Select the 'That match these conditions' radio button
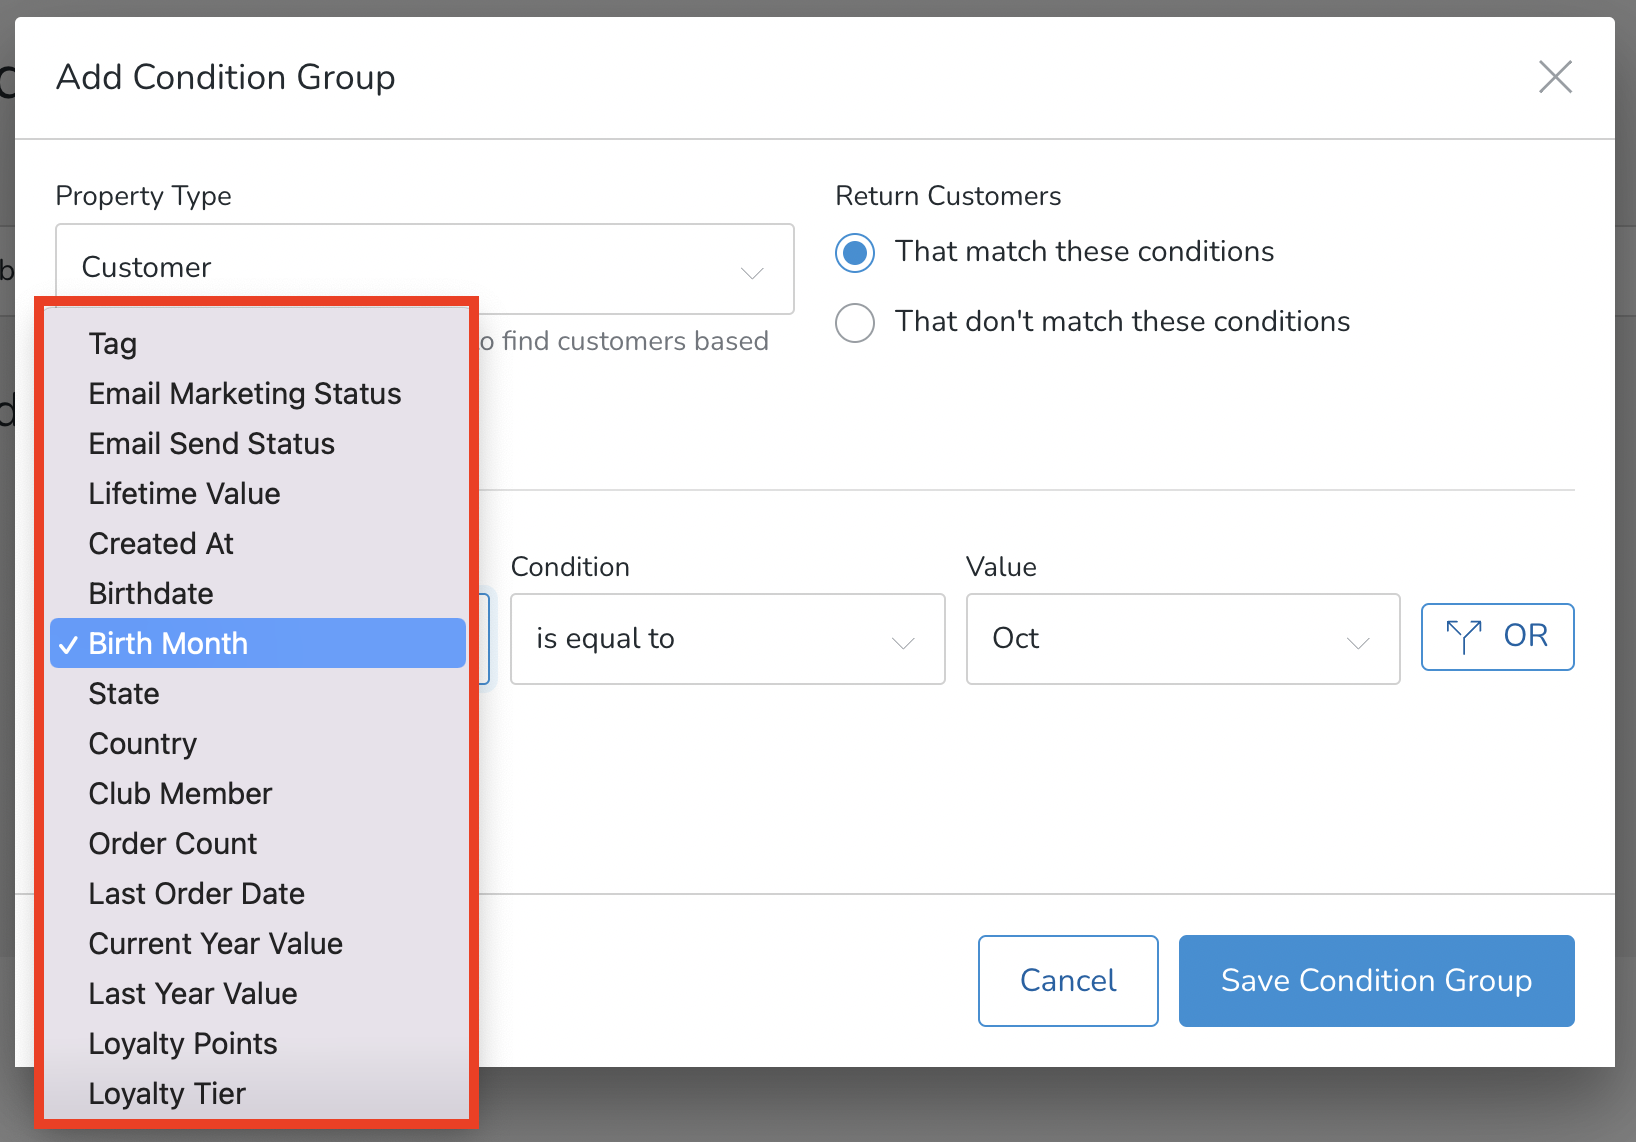Viewport: 1636px width, 1142px height. coord(855,252)
